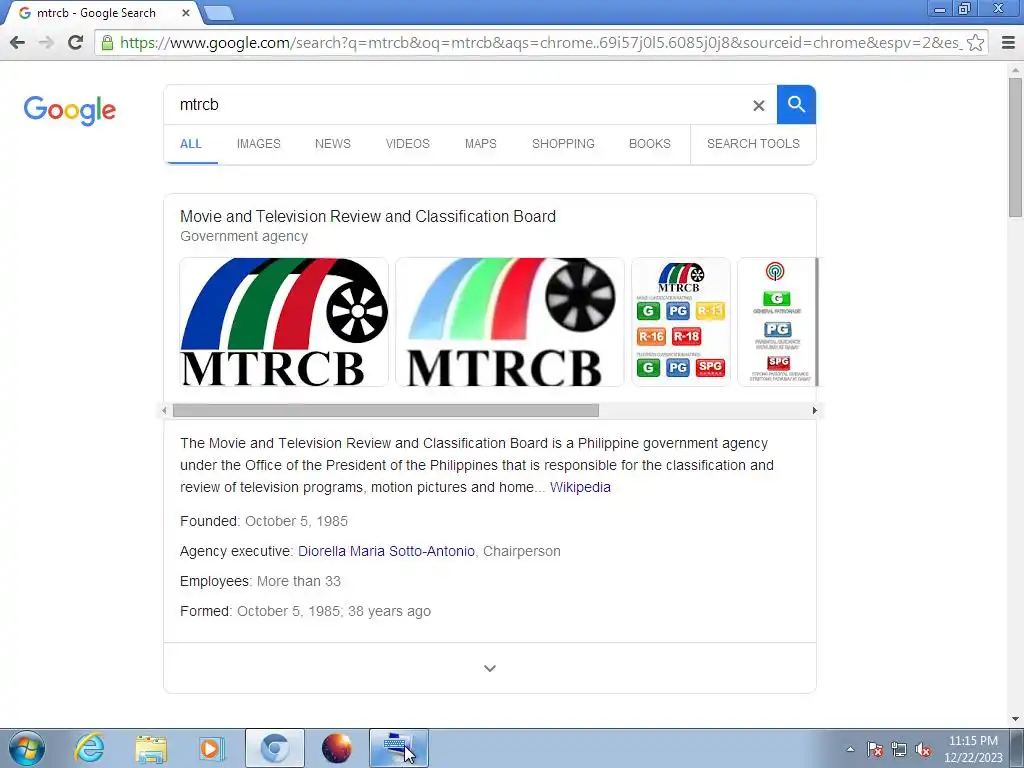The image size is (1024, 768).
Task: Click 'Formed: October 5, 1985' line
Action: pos(305,611)
